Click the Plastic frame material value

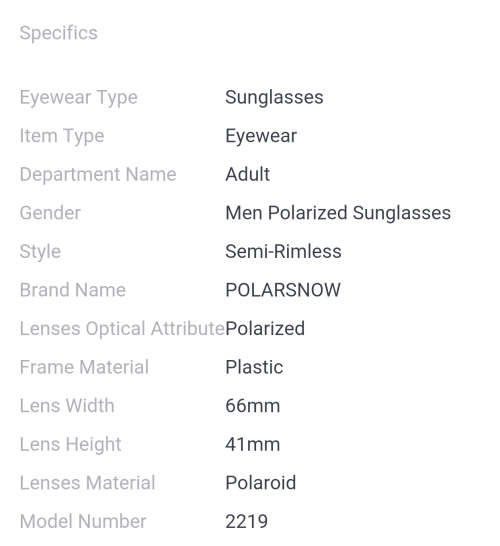point(254,367)
